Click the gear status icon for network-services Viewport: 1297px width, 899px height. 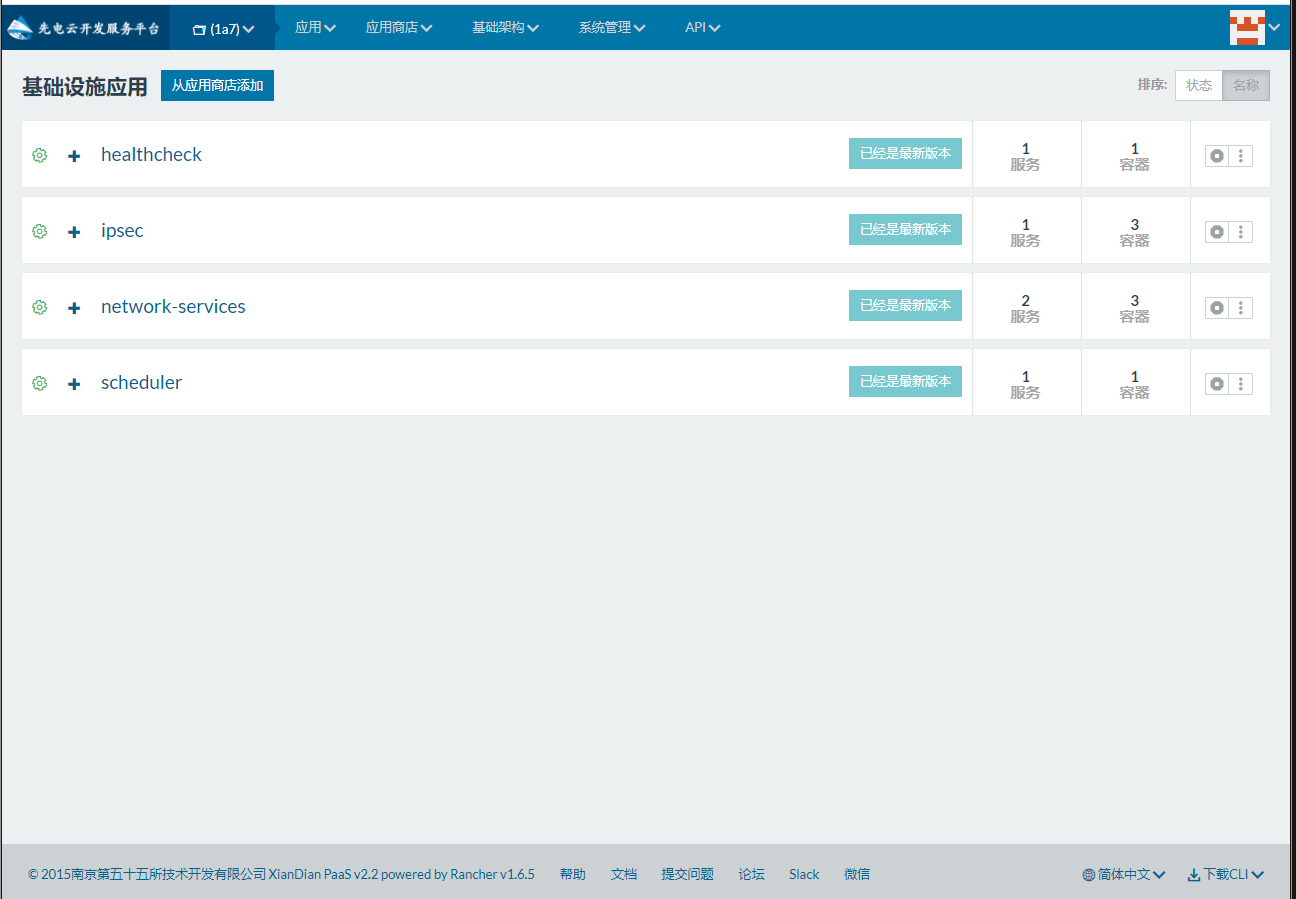[40, 307]
